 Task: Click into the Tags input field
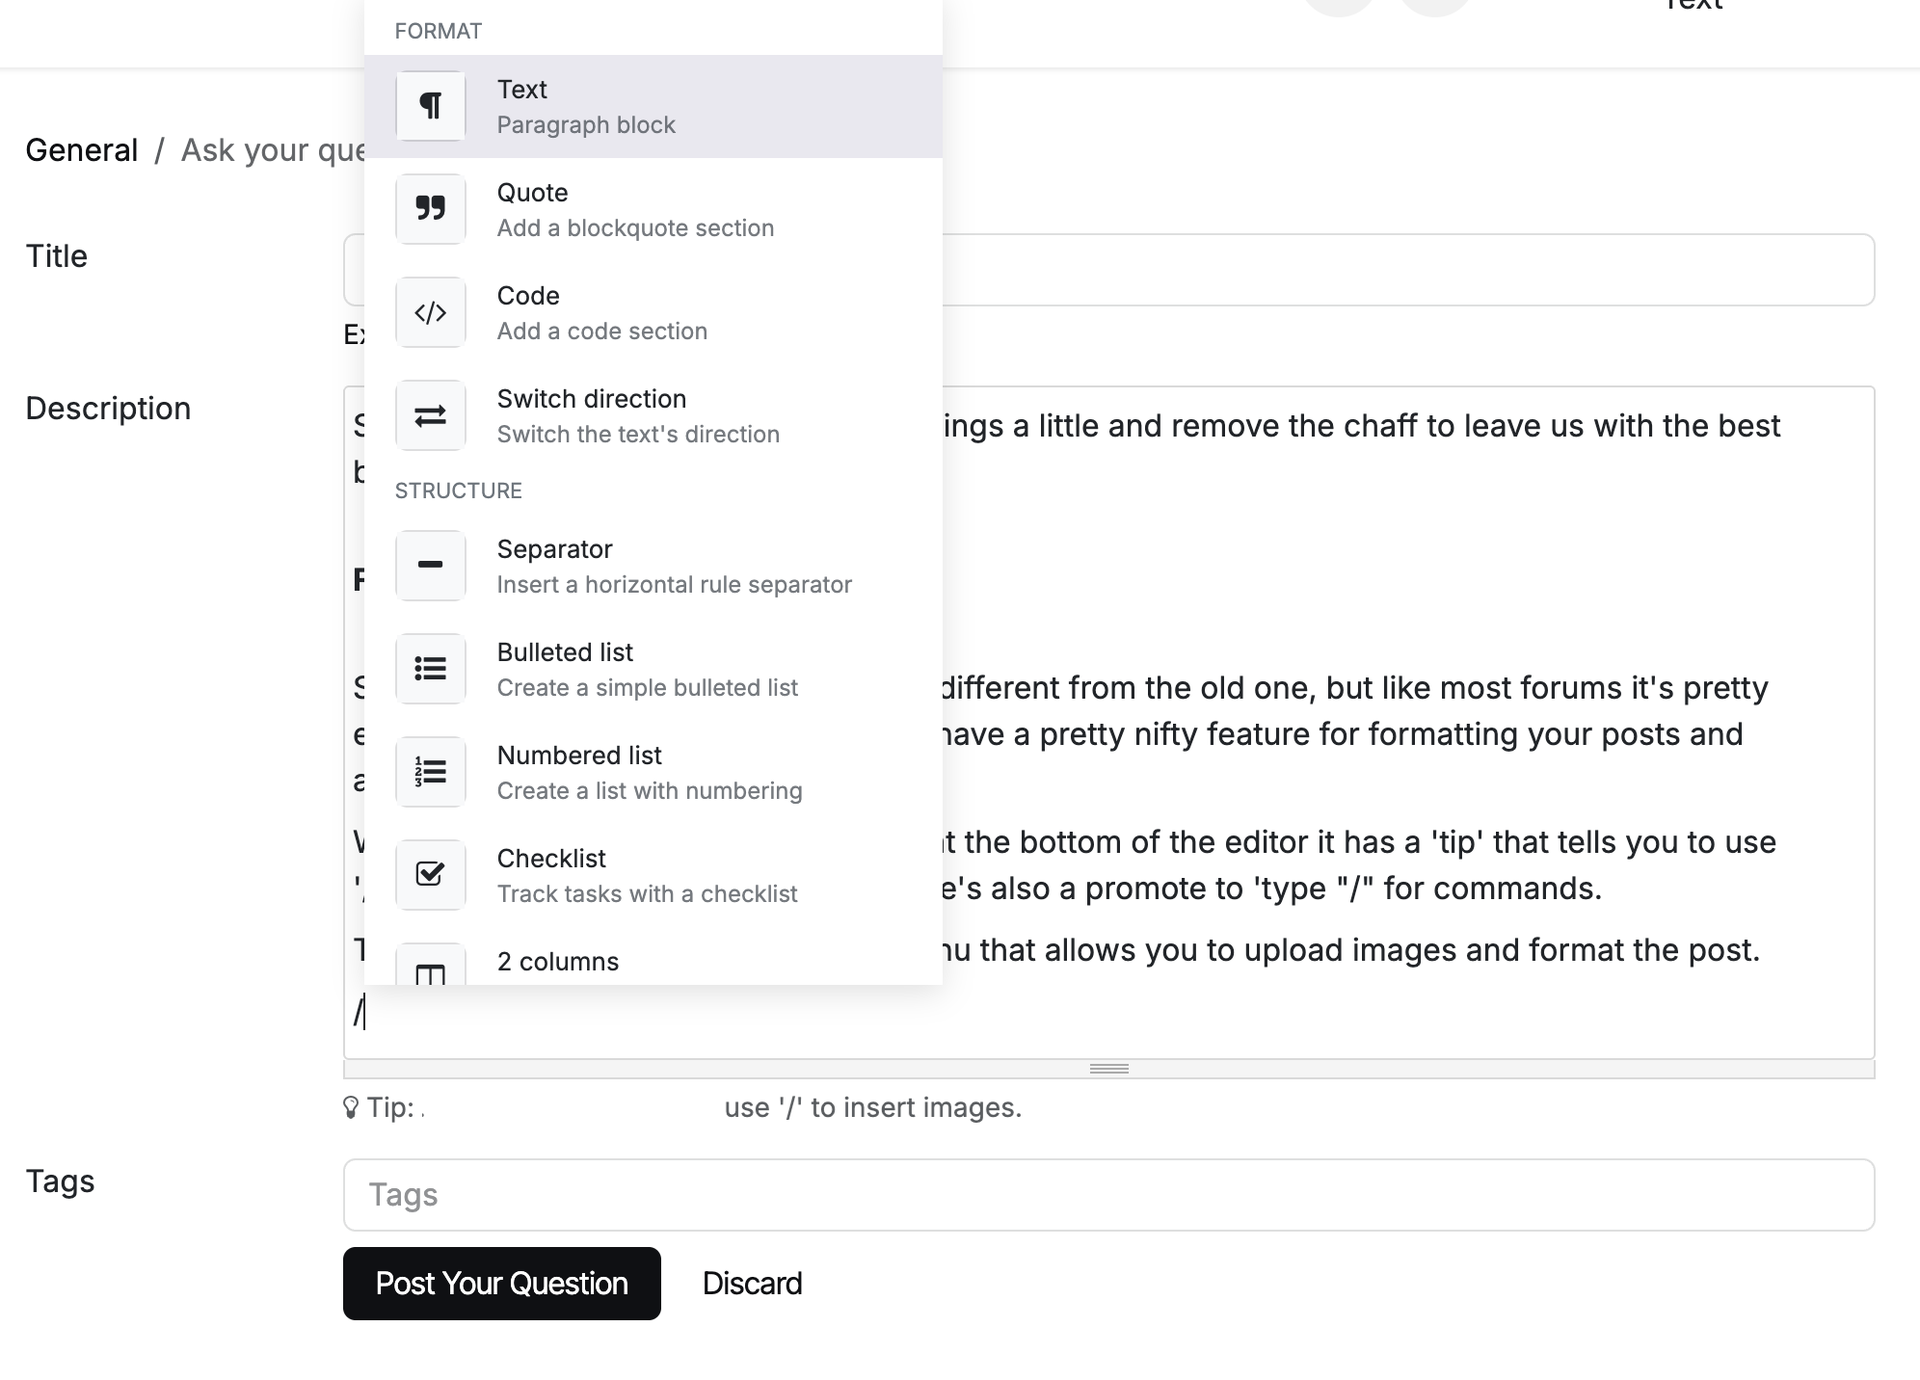point(1108,1195)
